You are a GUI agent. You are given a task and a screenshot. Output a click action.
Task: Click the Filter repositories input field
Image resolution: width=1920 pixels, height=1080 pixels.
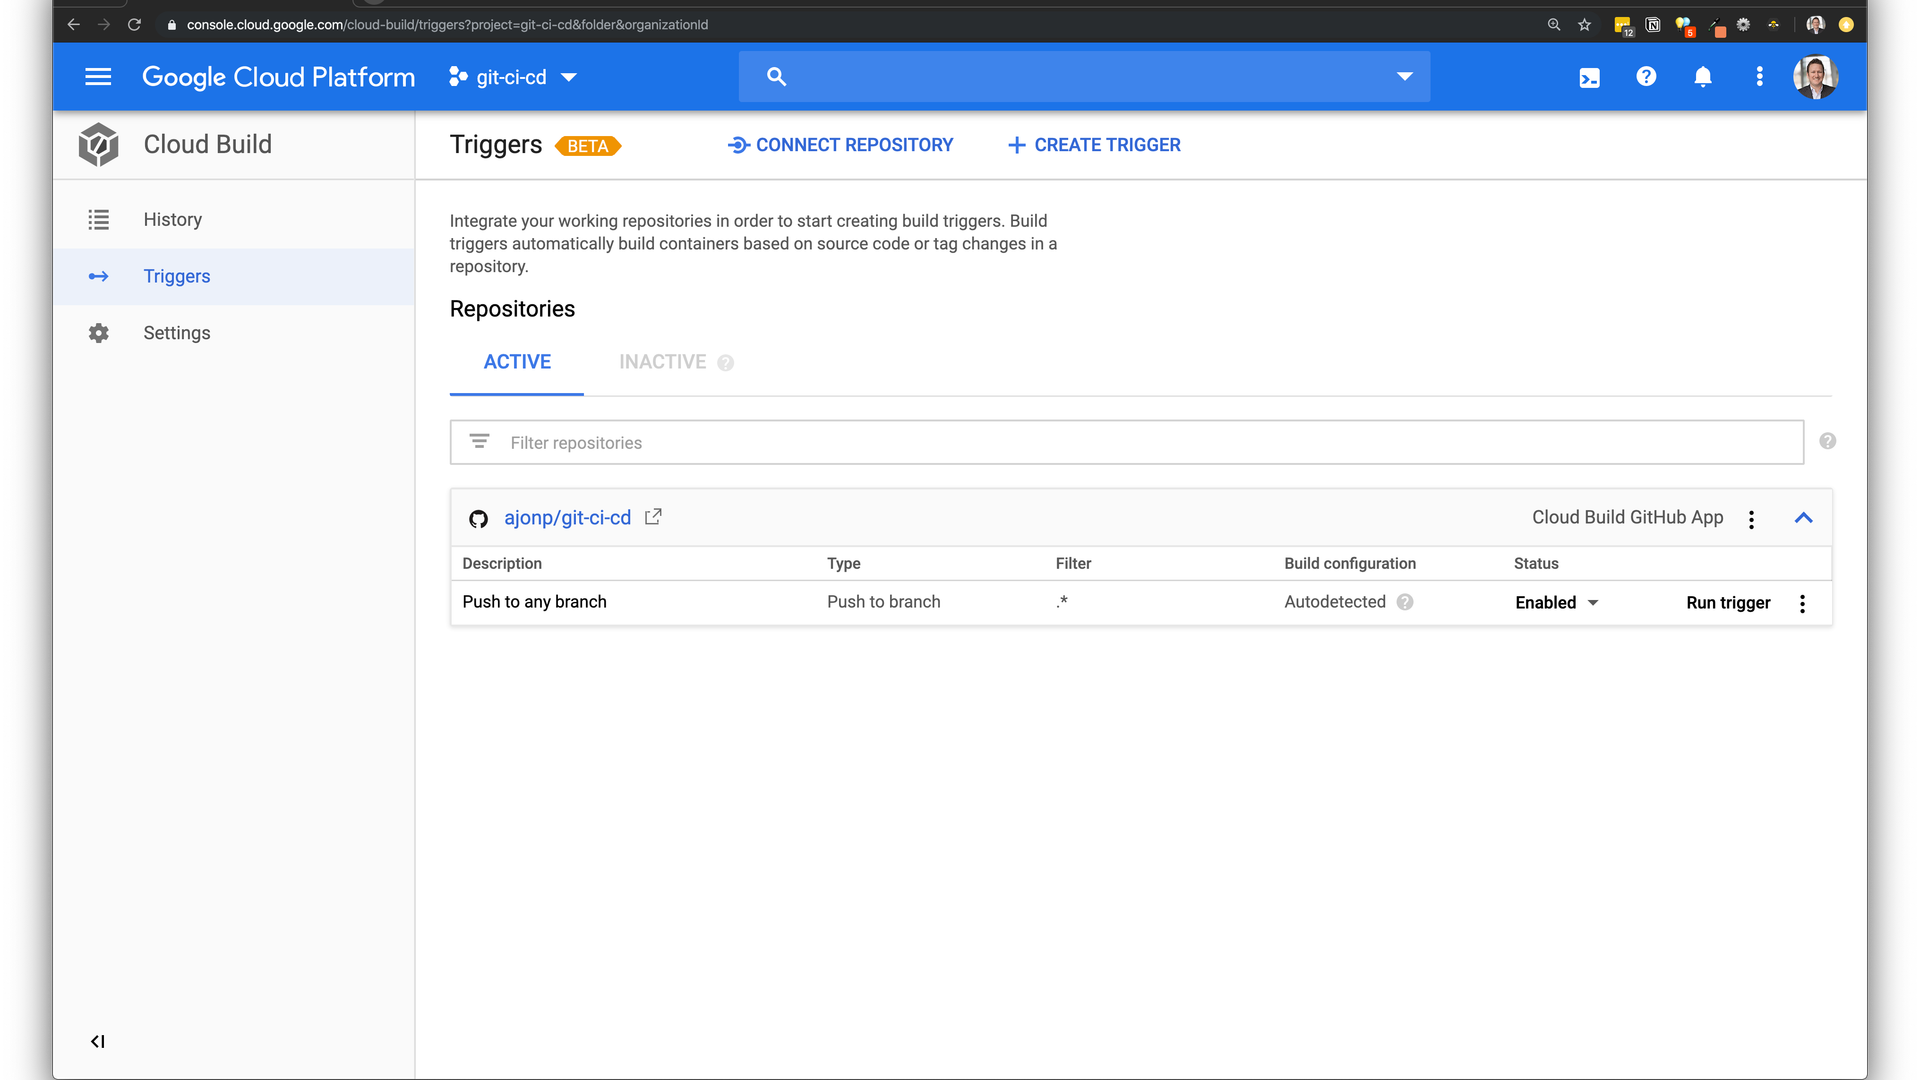point(1125,442)
